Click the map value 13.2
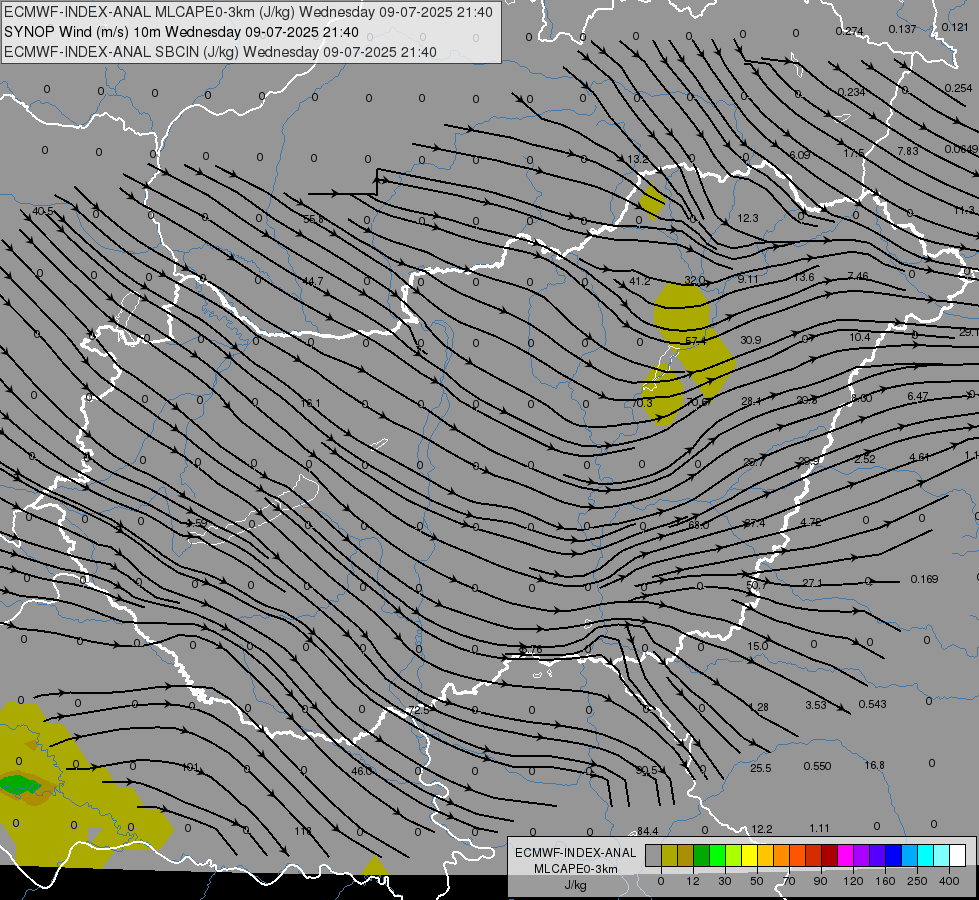979x900 pixels. coord(637,159)
